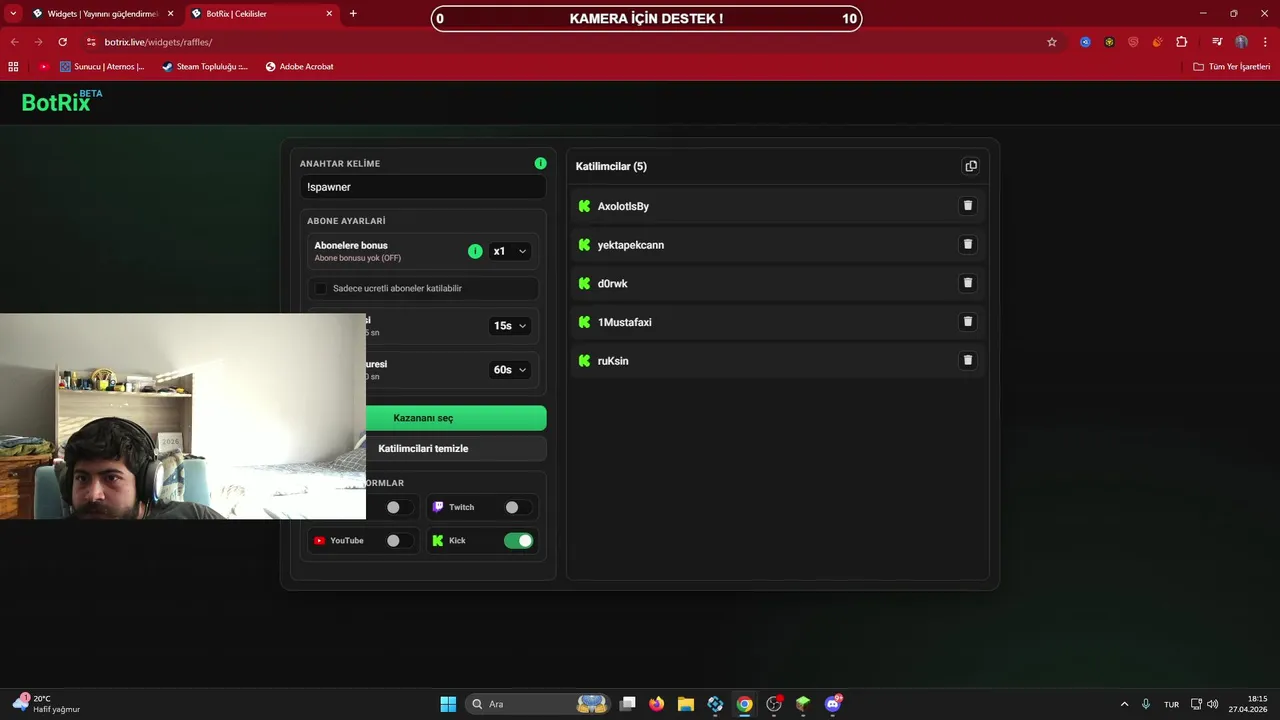Open the clock showing 18:15

1249,704
